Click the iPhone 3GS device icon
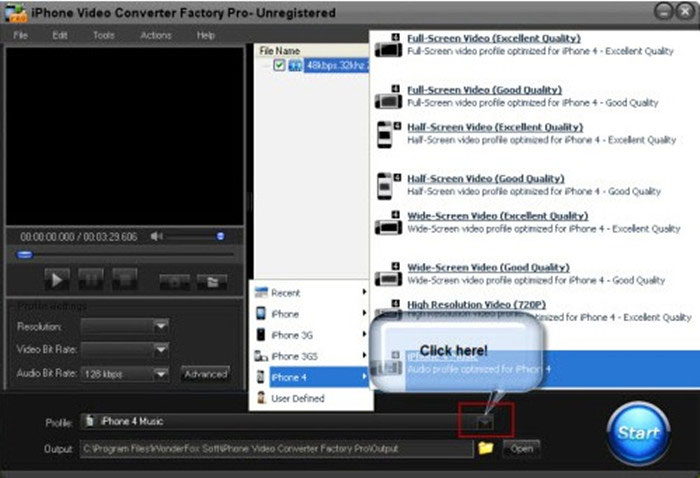This screenshot has width=700, height=478. 261,356
